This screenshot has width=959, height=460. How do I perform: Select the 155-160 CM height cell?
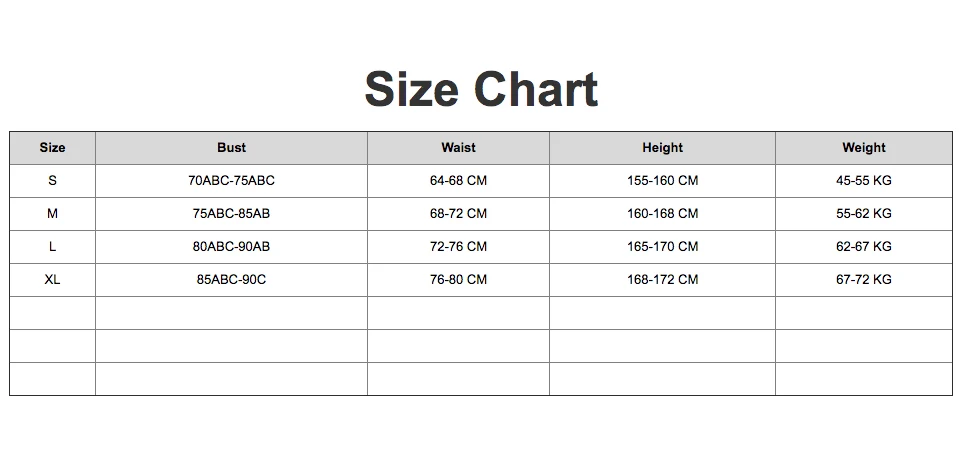point(662,181)
